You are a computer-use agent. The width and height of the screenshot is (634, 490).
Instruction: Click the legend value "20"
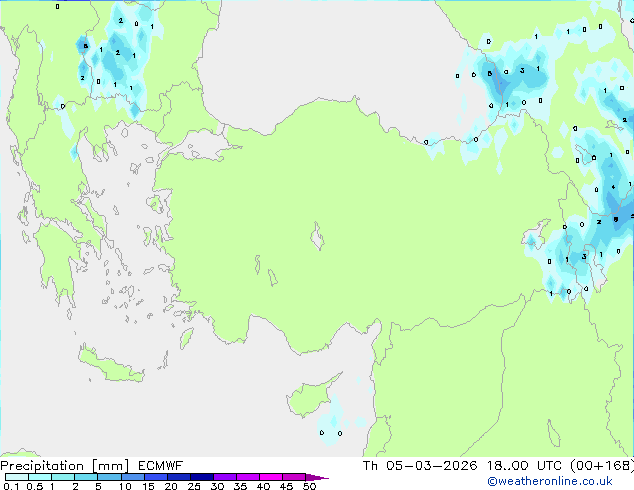tap(171, 486)
